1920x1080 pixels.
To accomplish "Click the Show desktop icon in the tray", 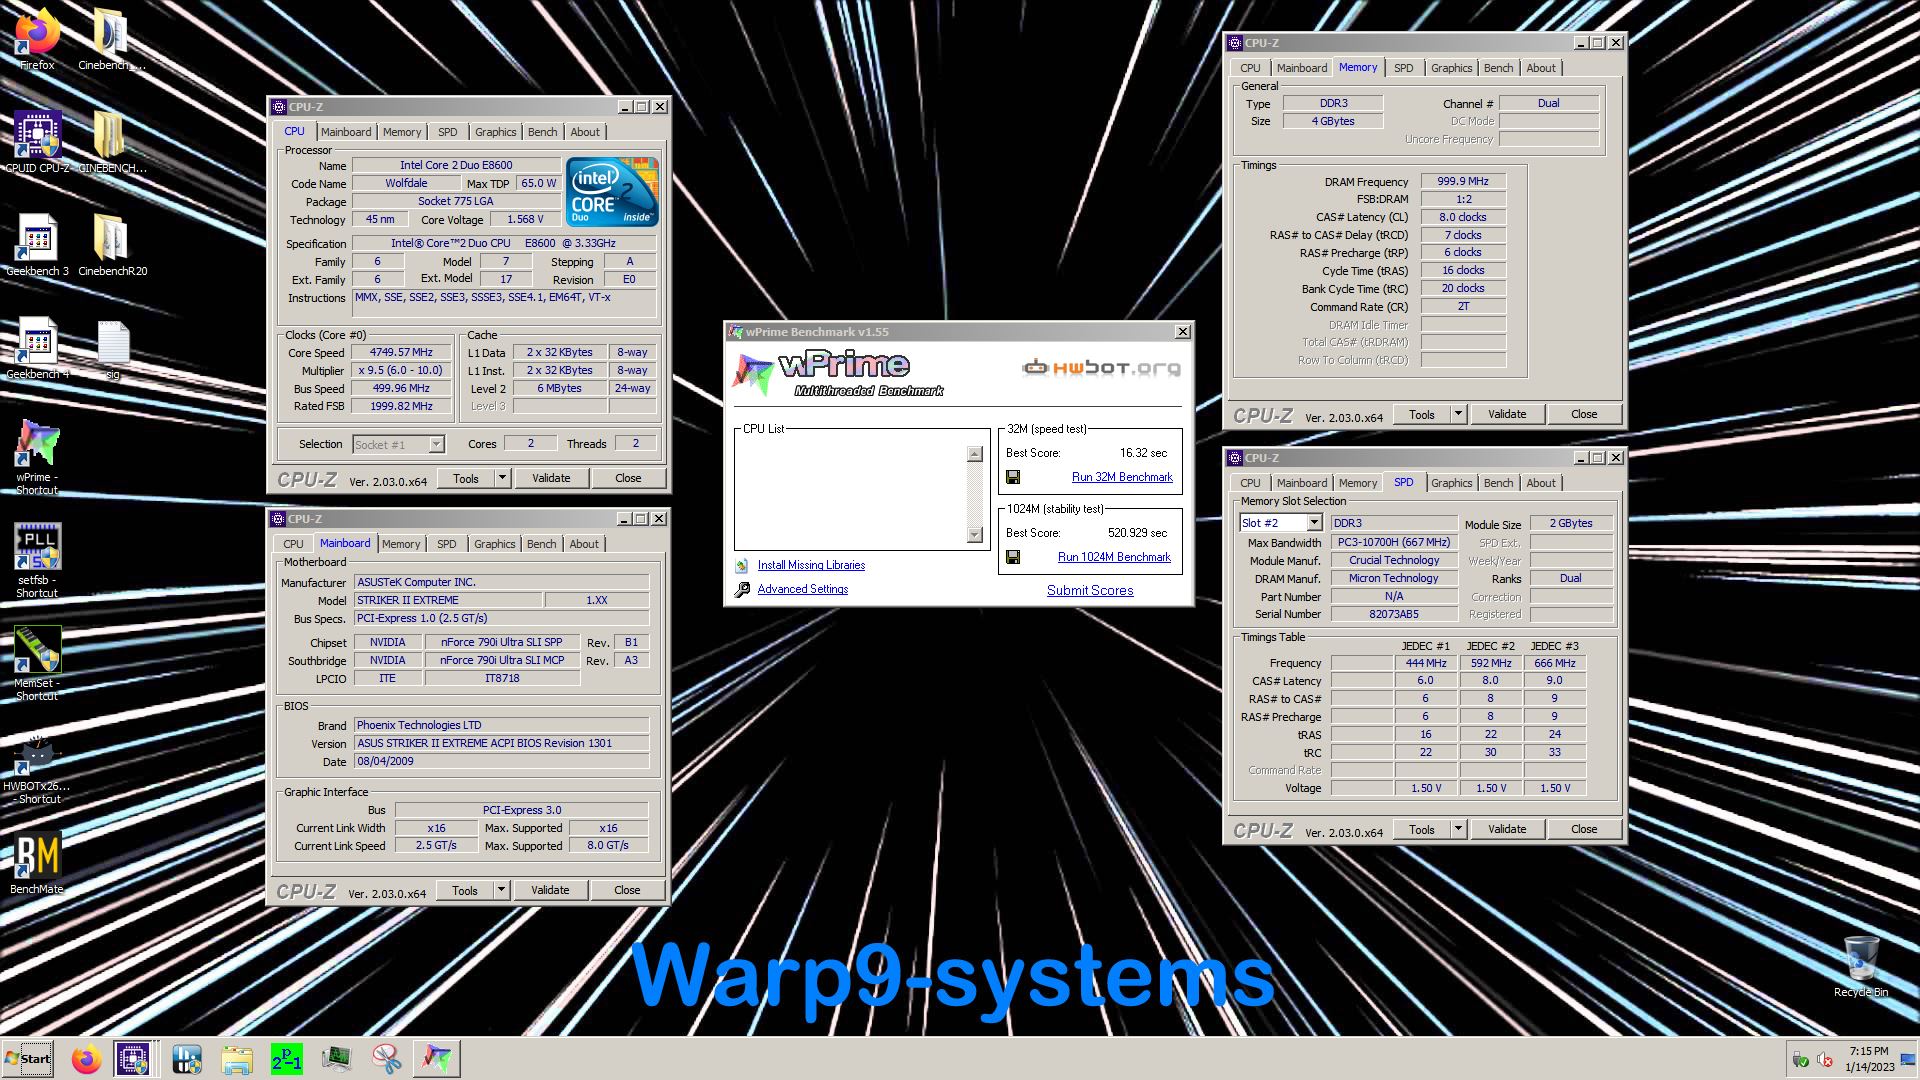I will pyautogui.click(x=1909, y=1060).
